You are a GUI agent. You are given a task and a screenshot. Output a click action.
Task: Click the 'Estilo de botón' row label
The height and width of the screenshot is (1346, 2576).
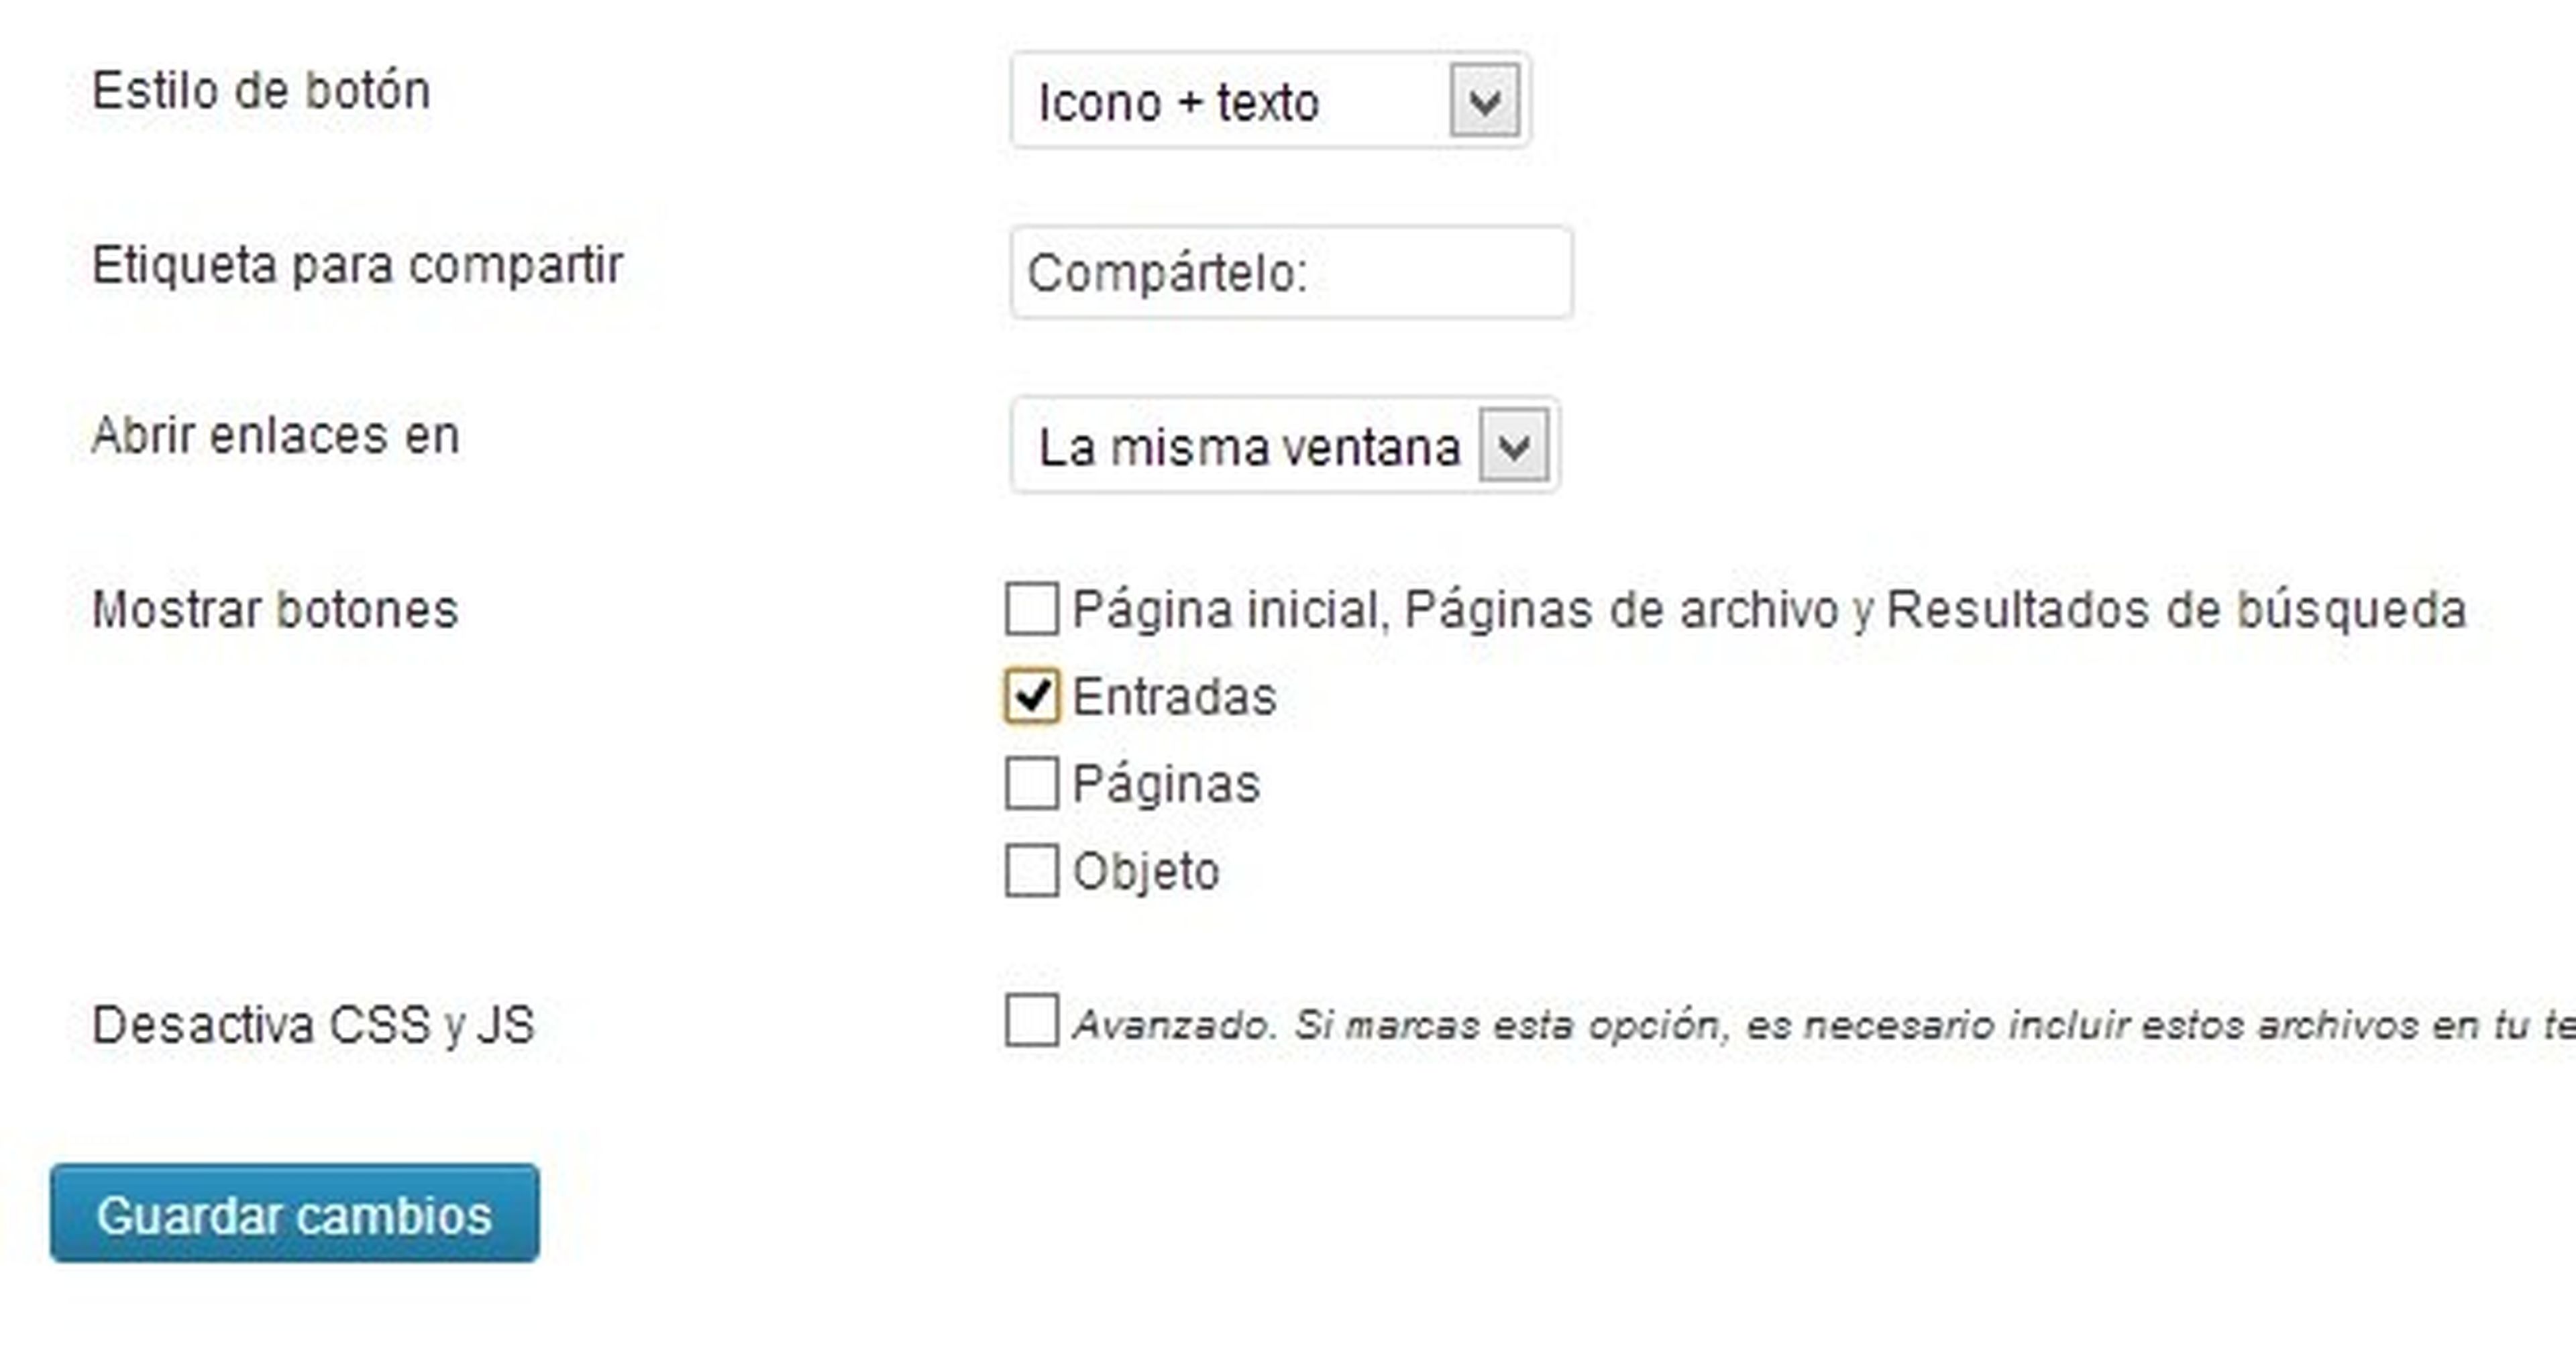click(x=261, y=91)
